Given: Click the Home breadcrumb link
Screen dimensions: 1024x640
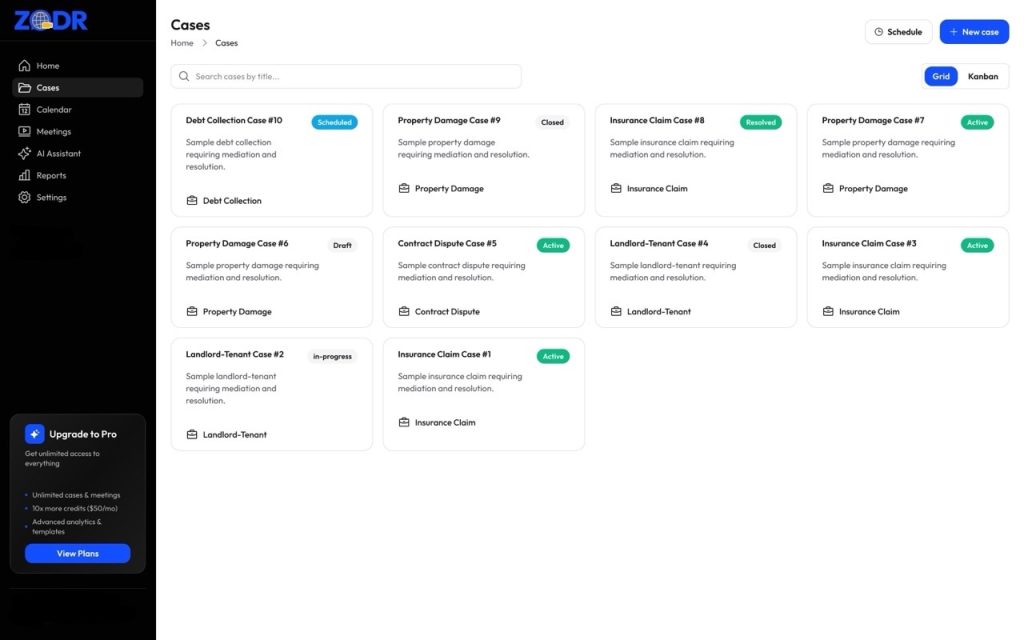Looking at the screenshot, I should [x=182, y=43].
